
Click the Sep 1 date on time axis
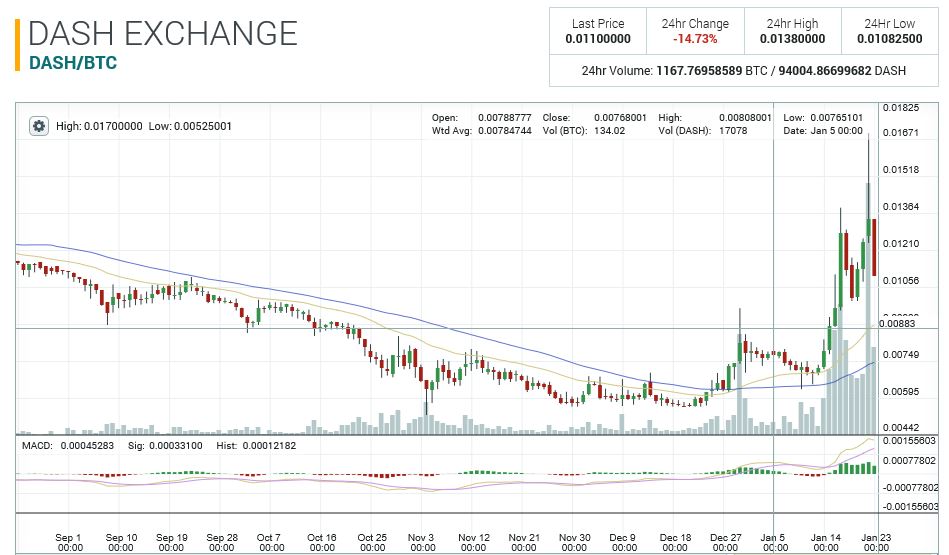click(69, 542)
